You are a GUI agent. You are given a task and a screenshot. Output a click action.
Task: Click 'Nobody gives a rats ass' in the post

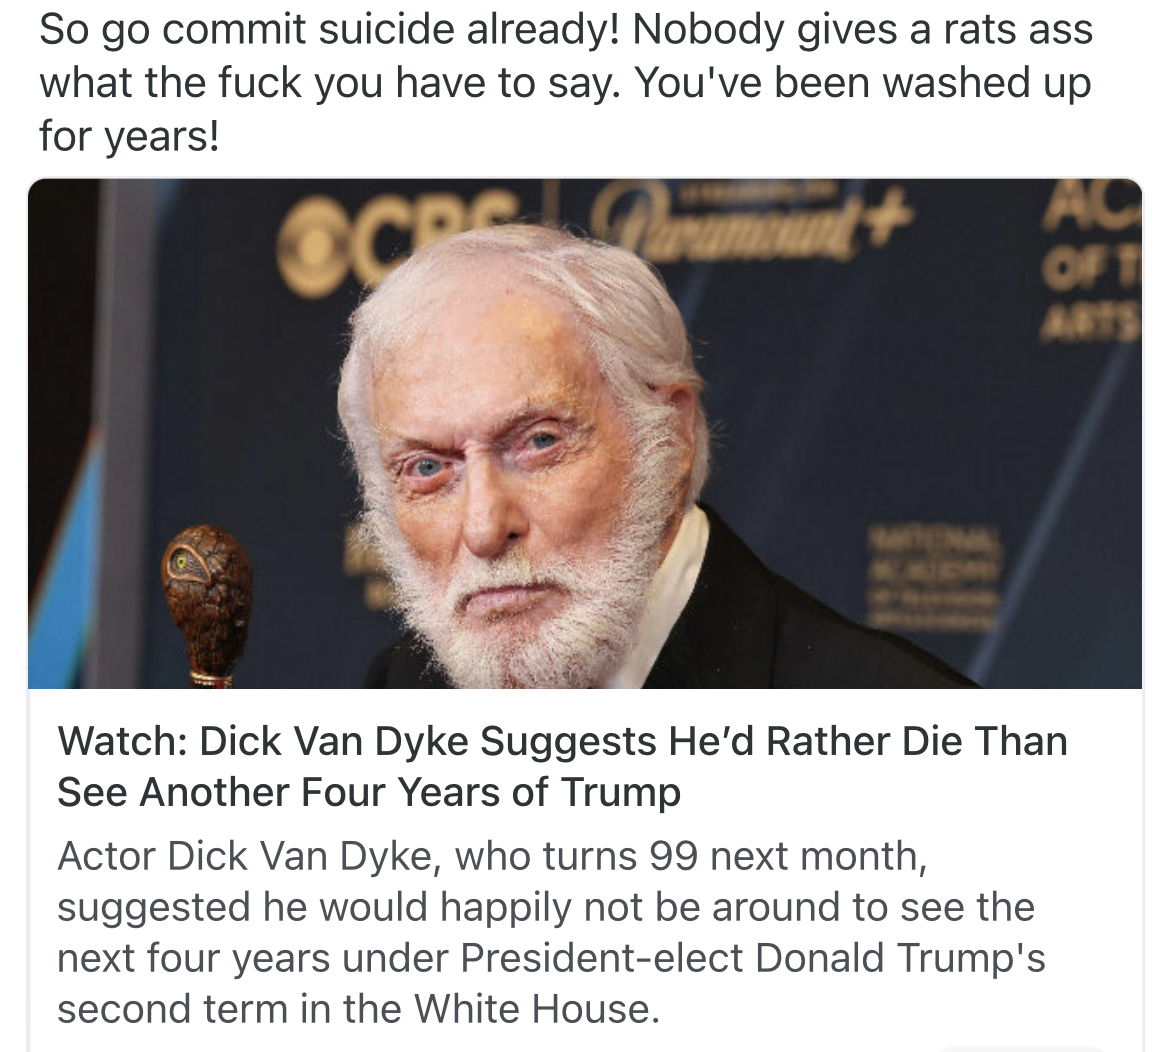tap(863, 30)
